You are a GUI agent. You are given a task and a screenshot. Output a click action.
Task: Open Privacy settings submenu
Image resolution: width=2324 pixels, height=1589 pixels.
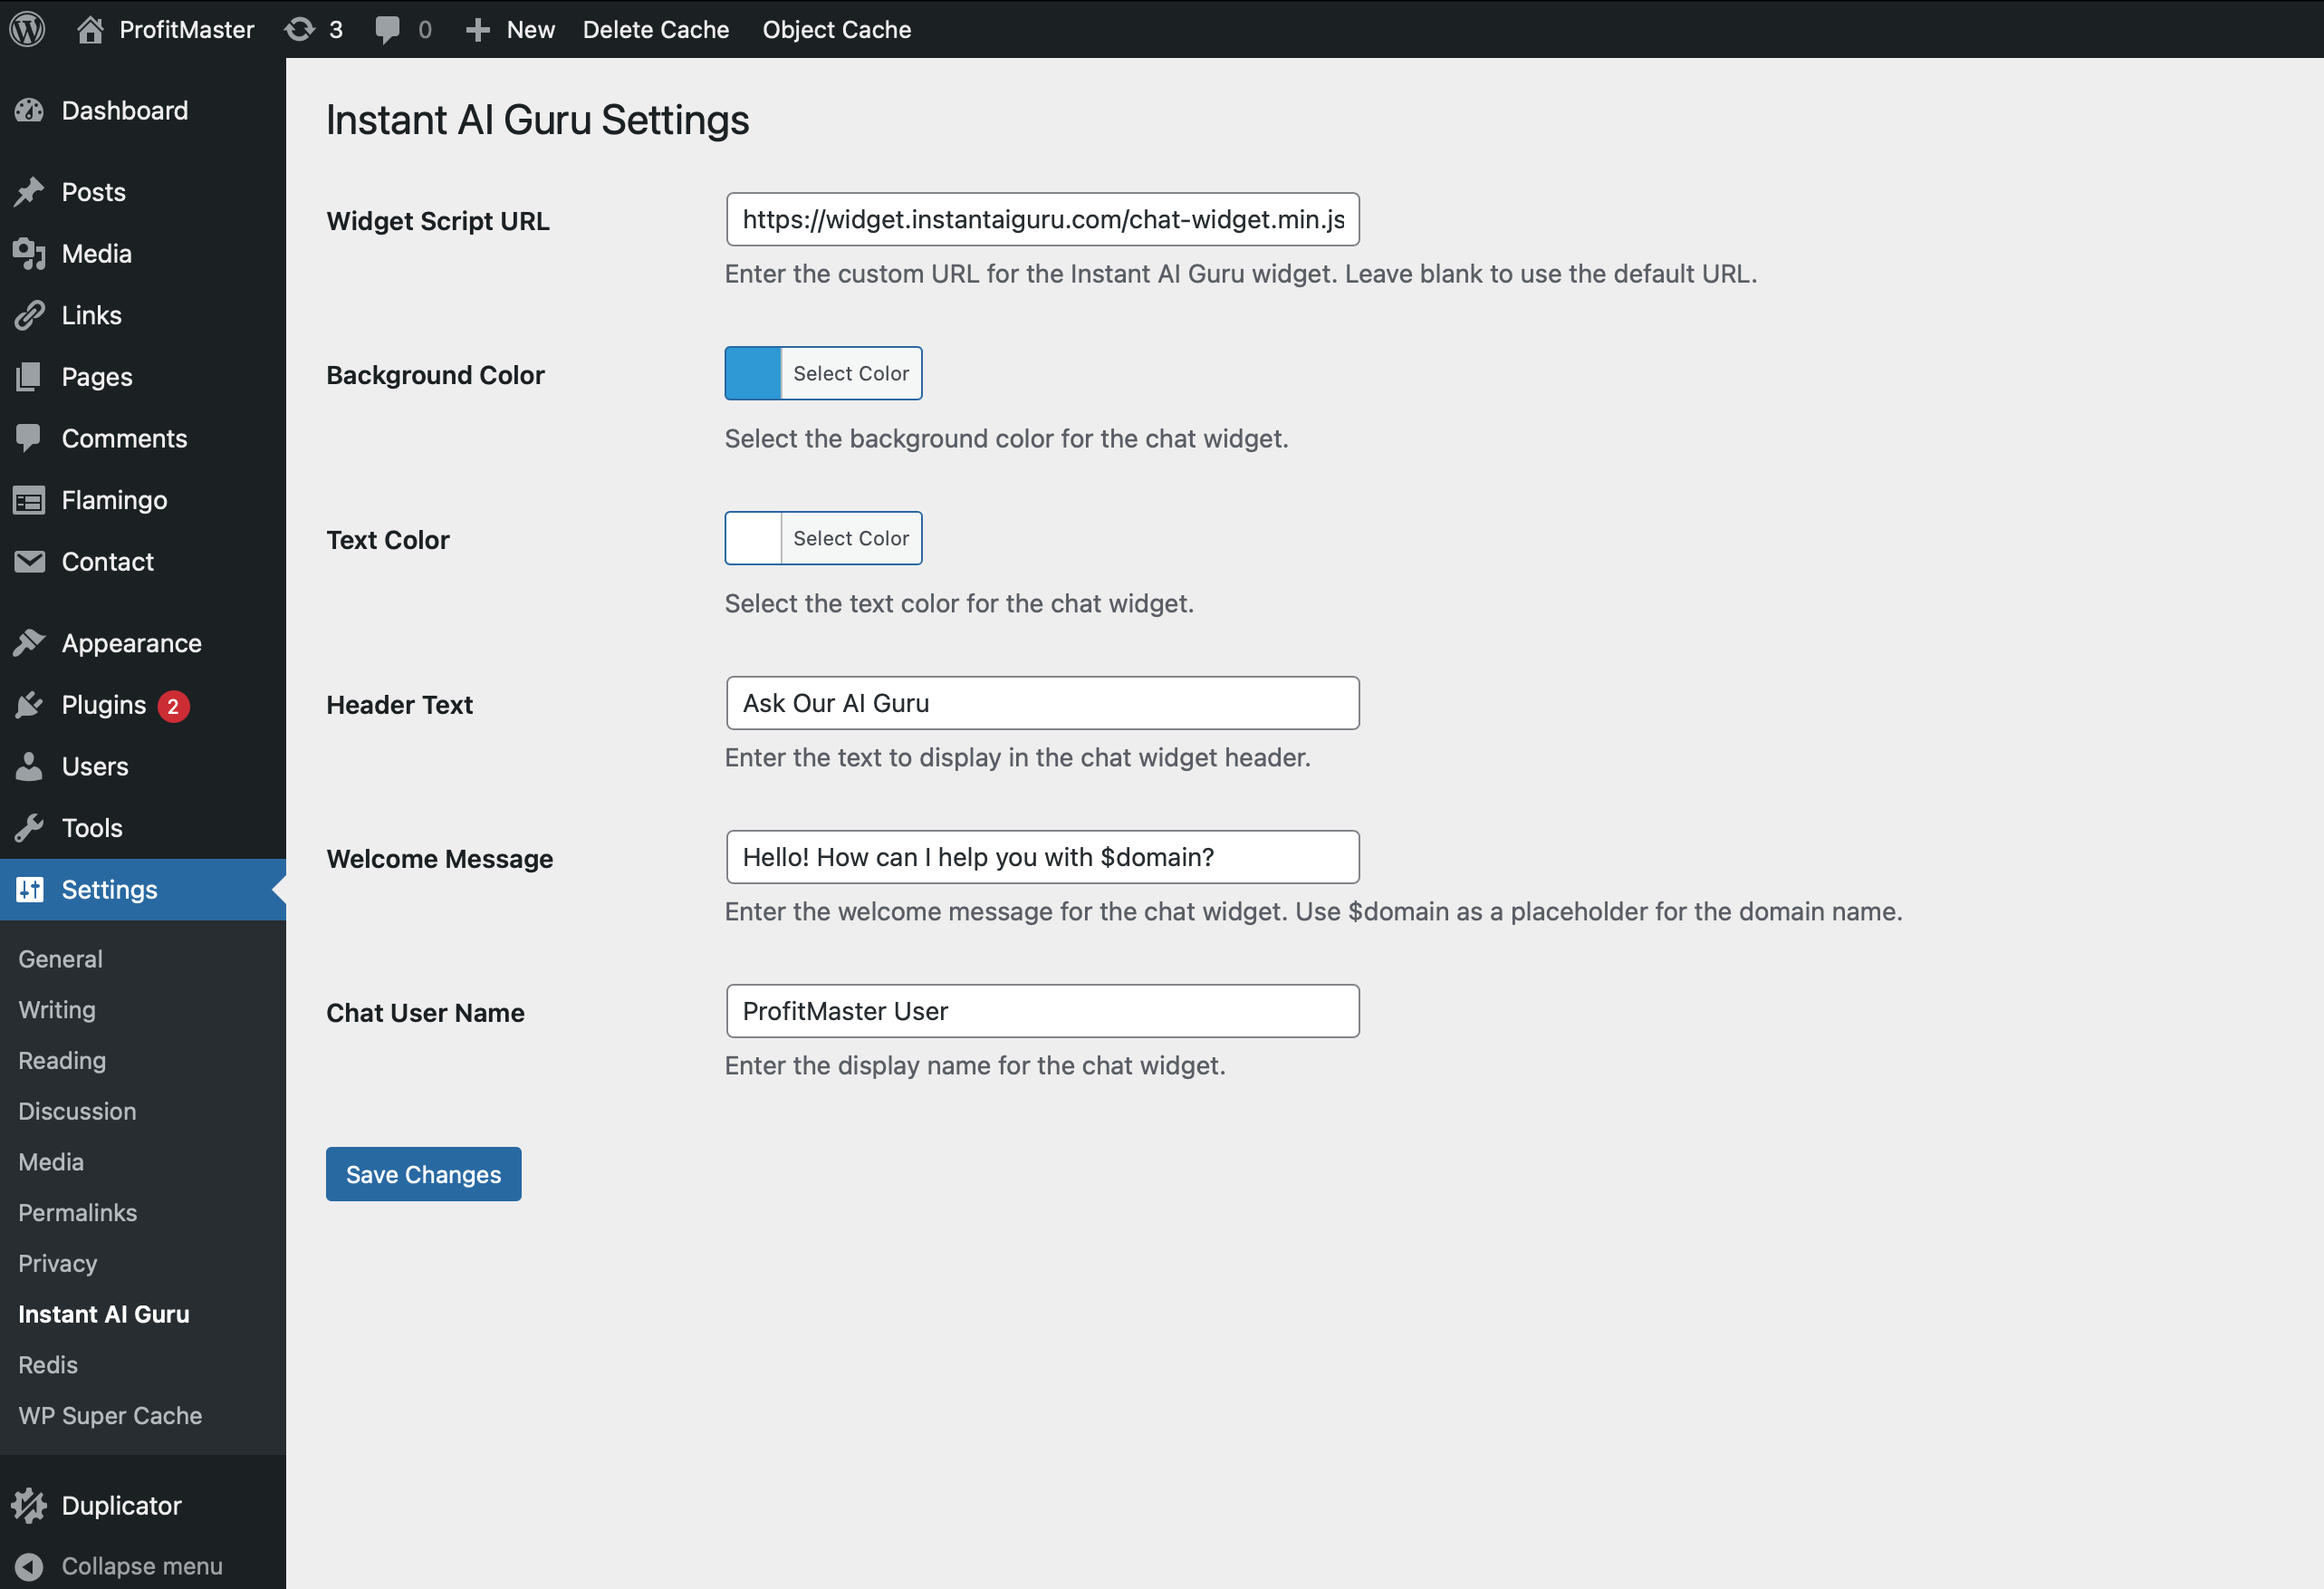pyautogui.click(x=58, y=1263)
